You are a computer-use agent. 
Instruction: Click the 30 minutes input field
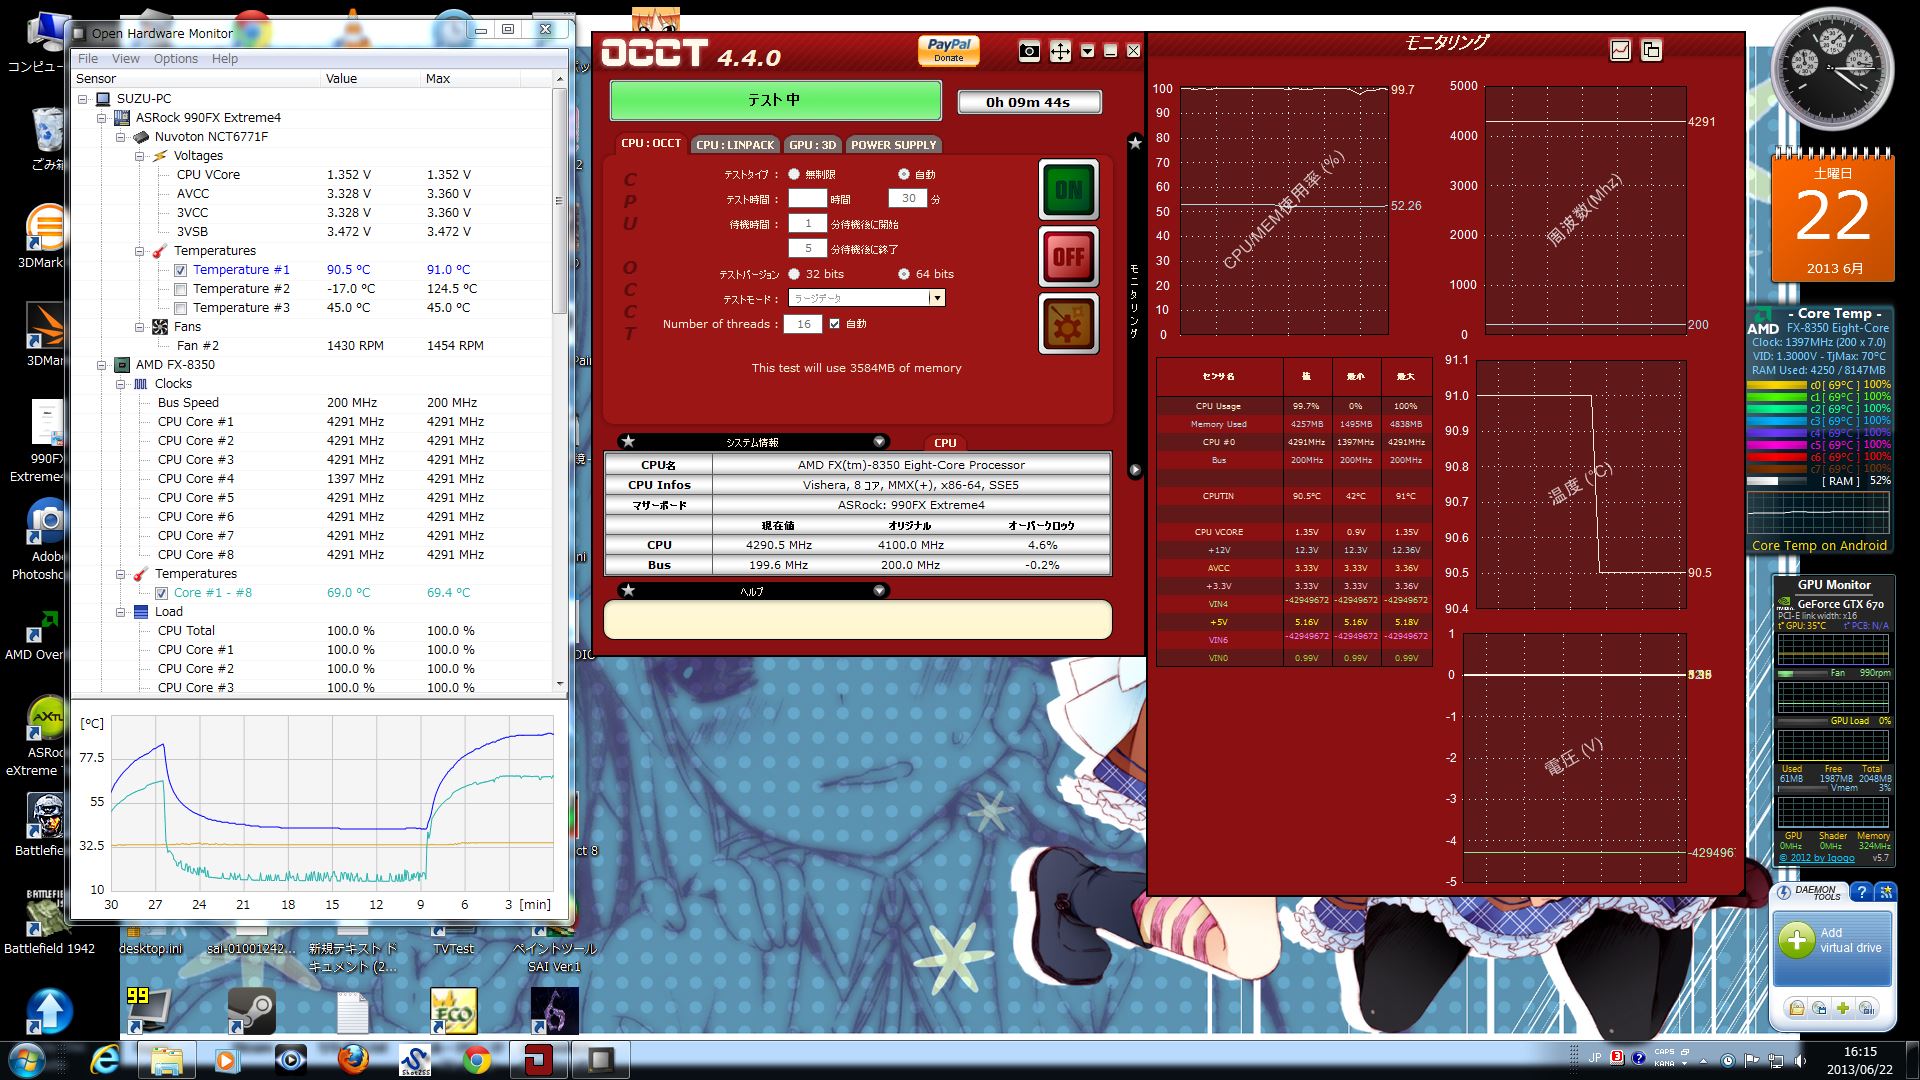coord(908,199)
